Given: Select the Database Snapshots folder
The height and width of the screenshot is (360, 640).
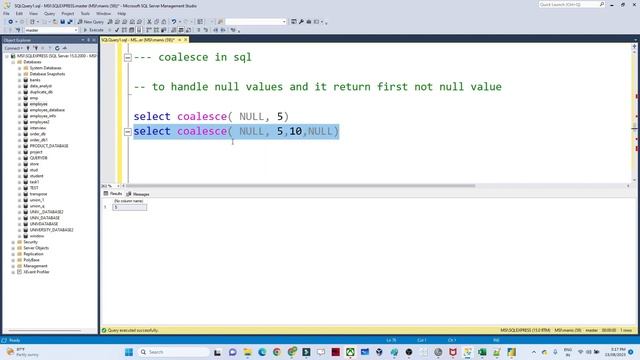Looking at the screenshot, I should point(47,74).
